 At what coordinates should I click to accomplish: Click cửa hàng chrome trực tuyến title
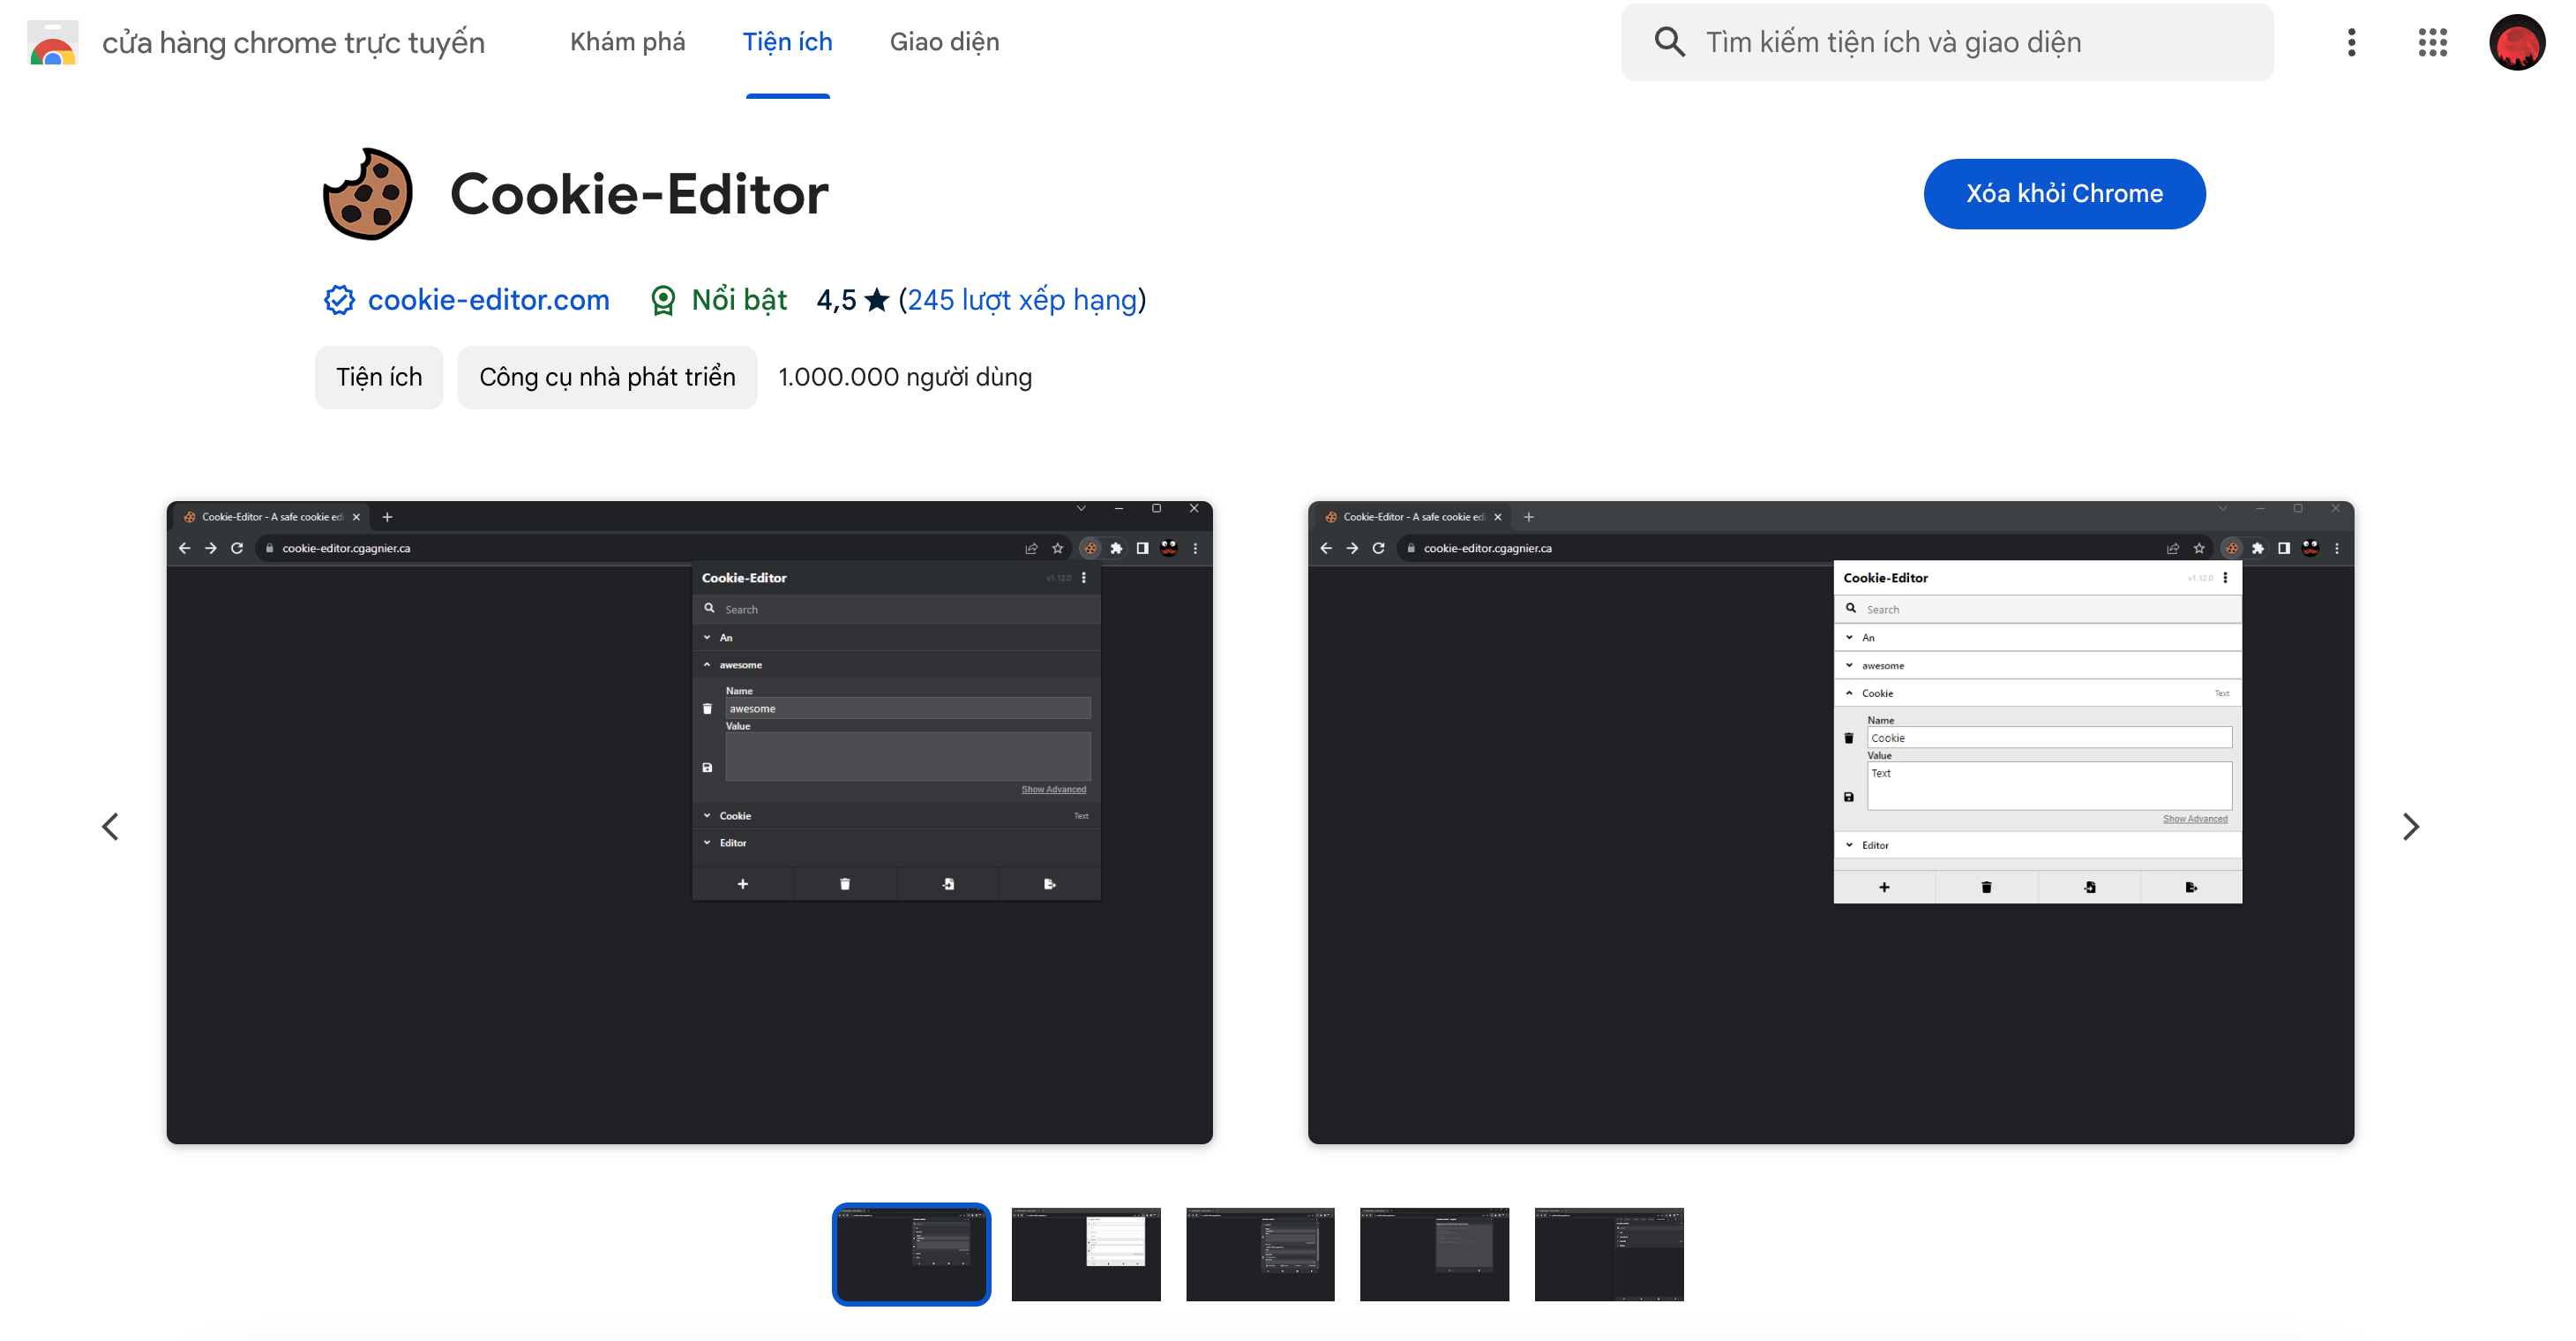pyautogui.click(x=293, y=42)
